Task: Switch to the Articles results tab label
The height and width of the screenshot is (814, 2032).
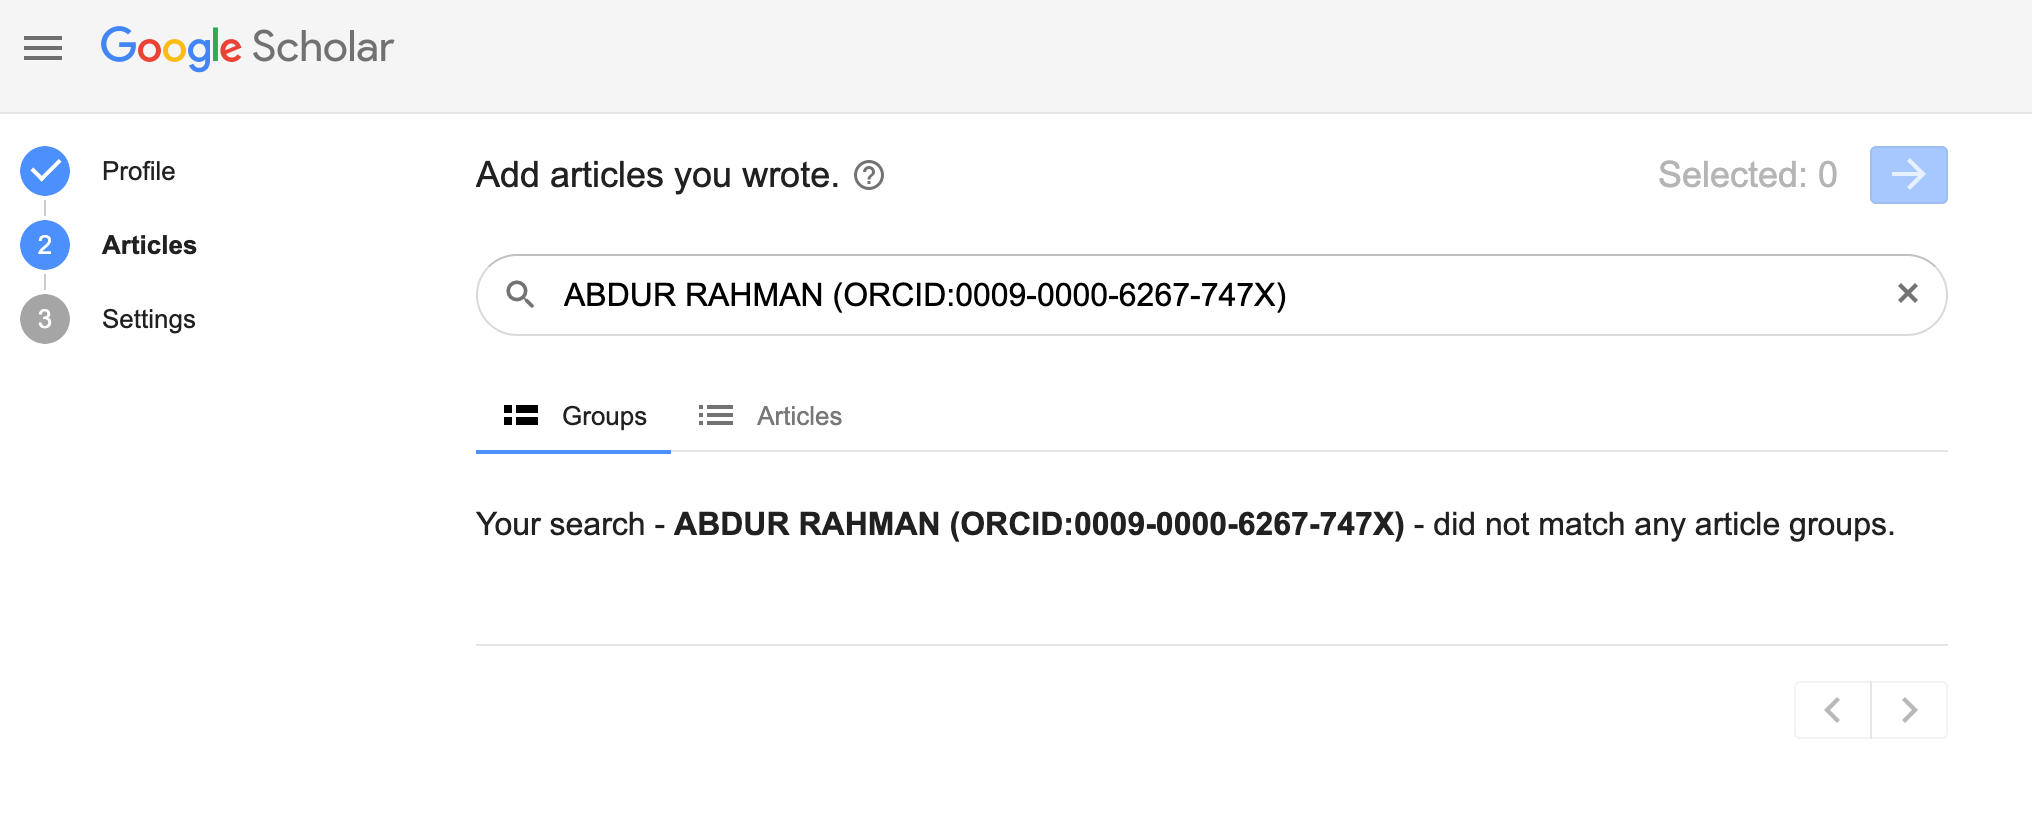Action: (x=799, y=416)
